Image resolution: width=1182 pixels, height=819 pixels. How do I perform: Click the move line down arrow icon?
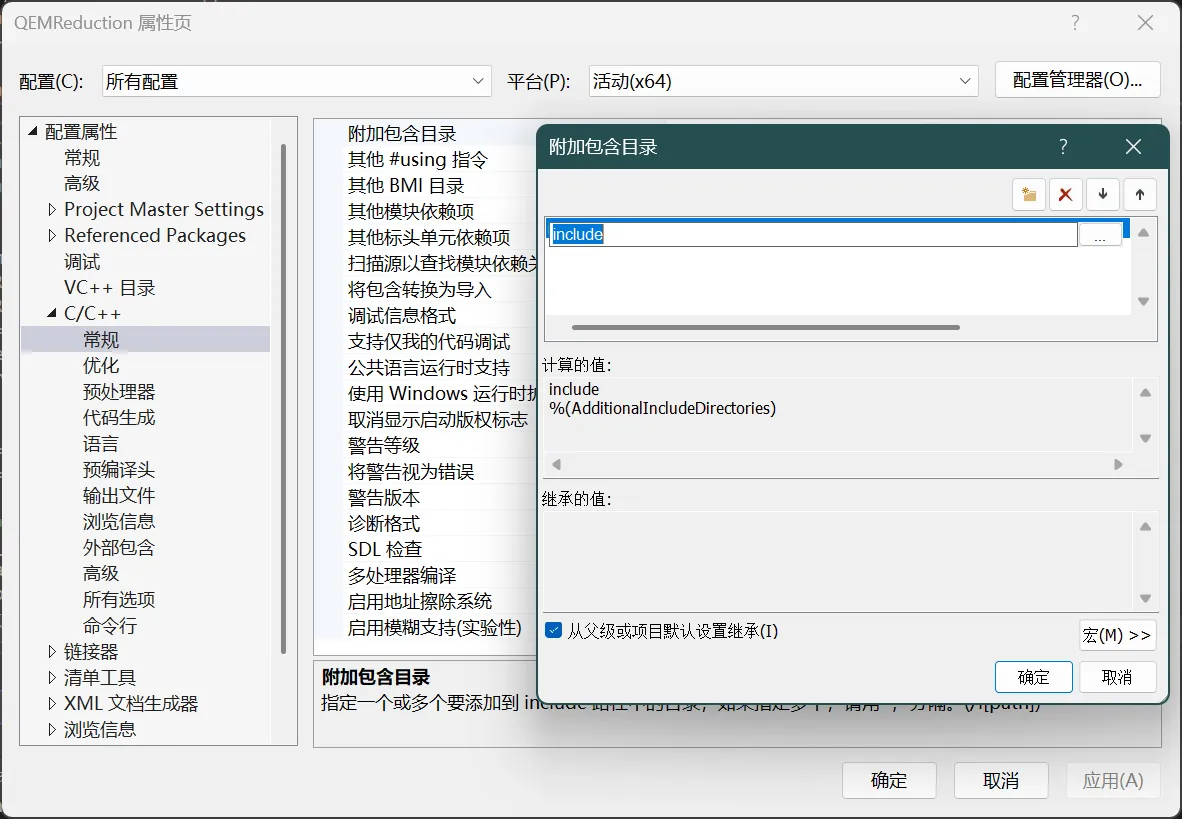[1103, 195]
